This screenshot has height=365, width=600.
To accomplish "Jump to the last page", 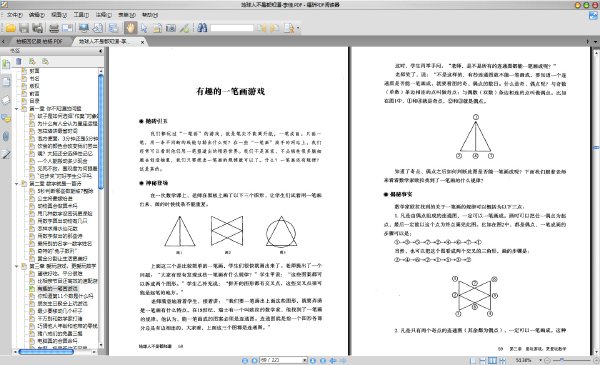I will pyautogui.click(x=323, y=360).
